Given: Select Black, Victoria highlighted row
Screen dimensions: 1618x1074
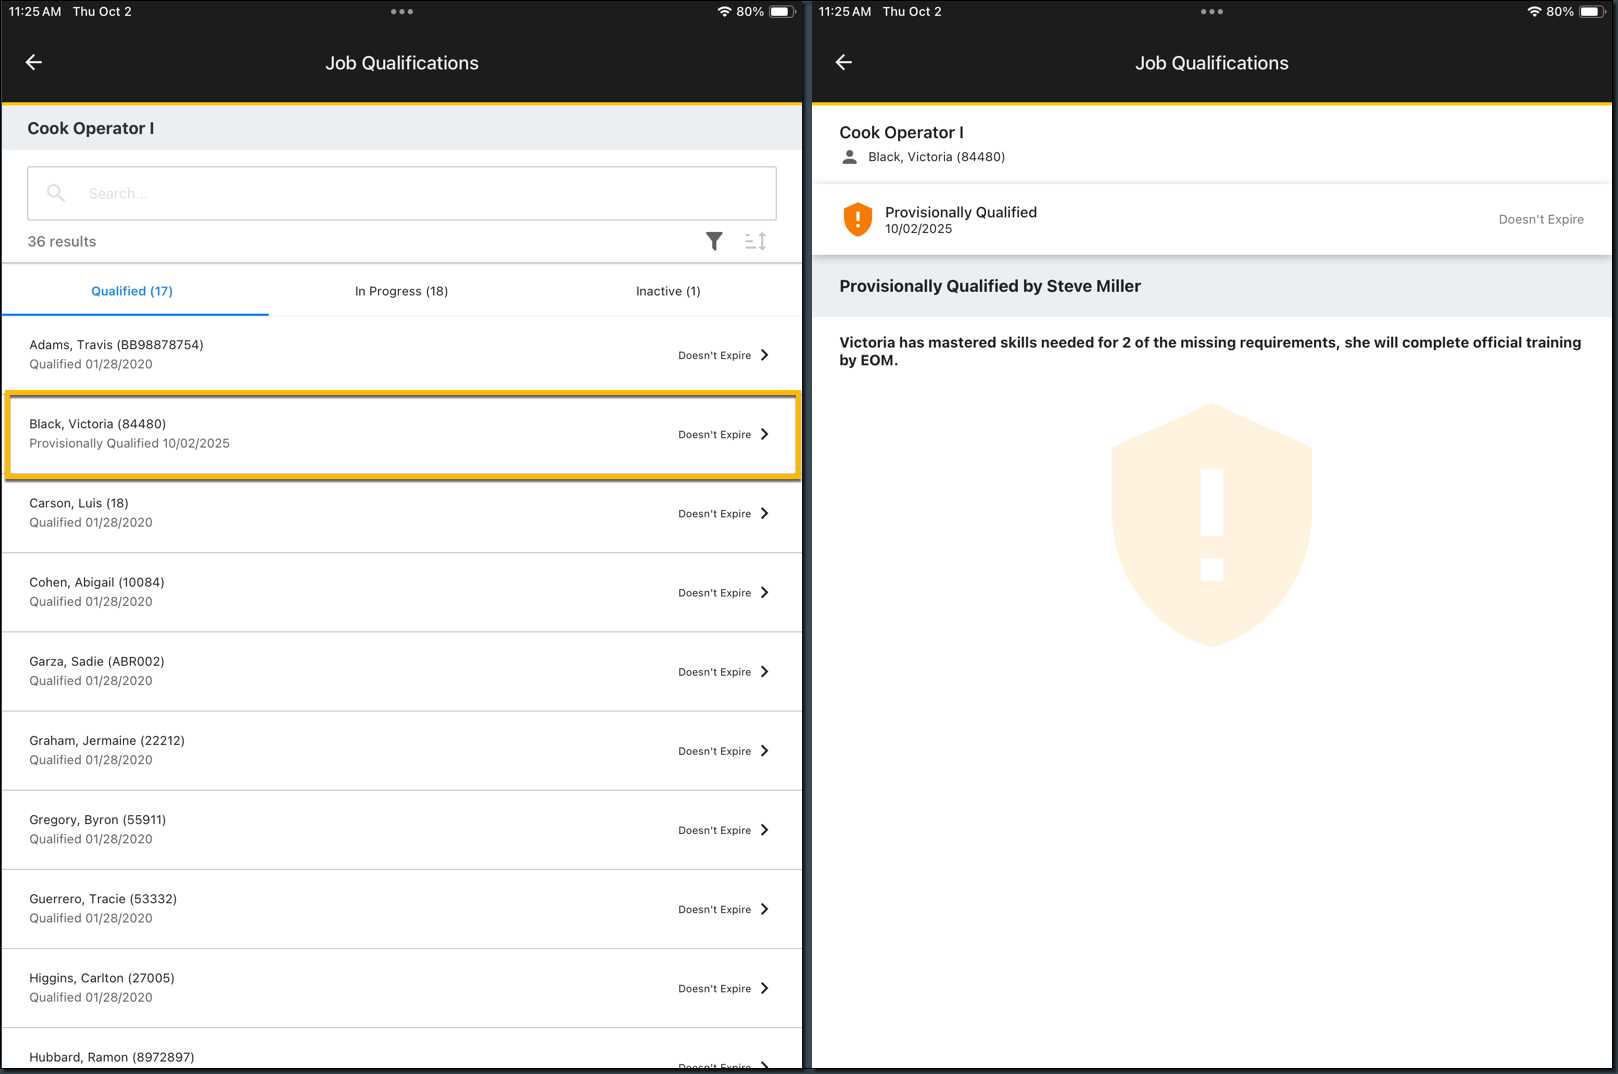Looking at the screenshot, I should (400, 434).
